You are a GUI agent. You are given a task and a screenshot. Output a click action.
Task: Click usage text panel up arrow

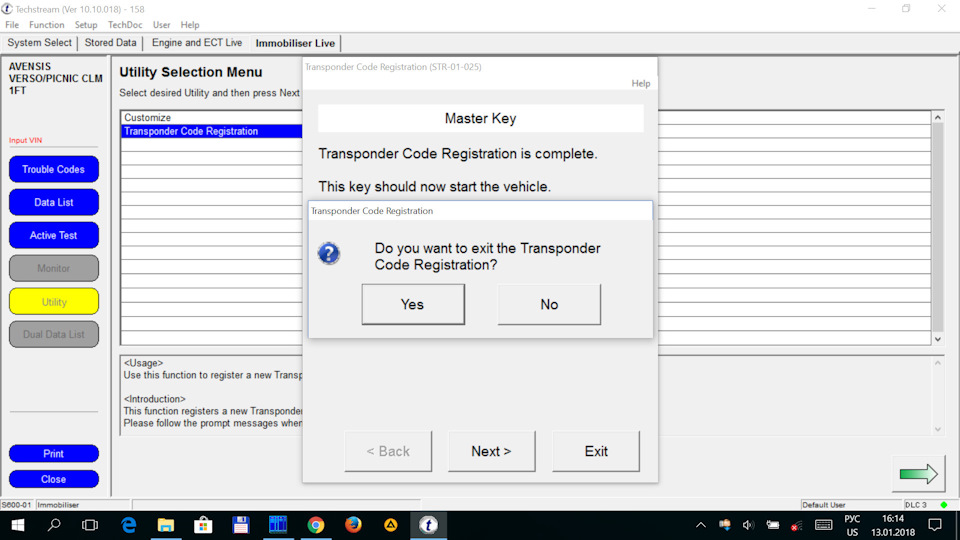tap(937, 364)
